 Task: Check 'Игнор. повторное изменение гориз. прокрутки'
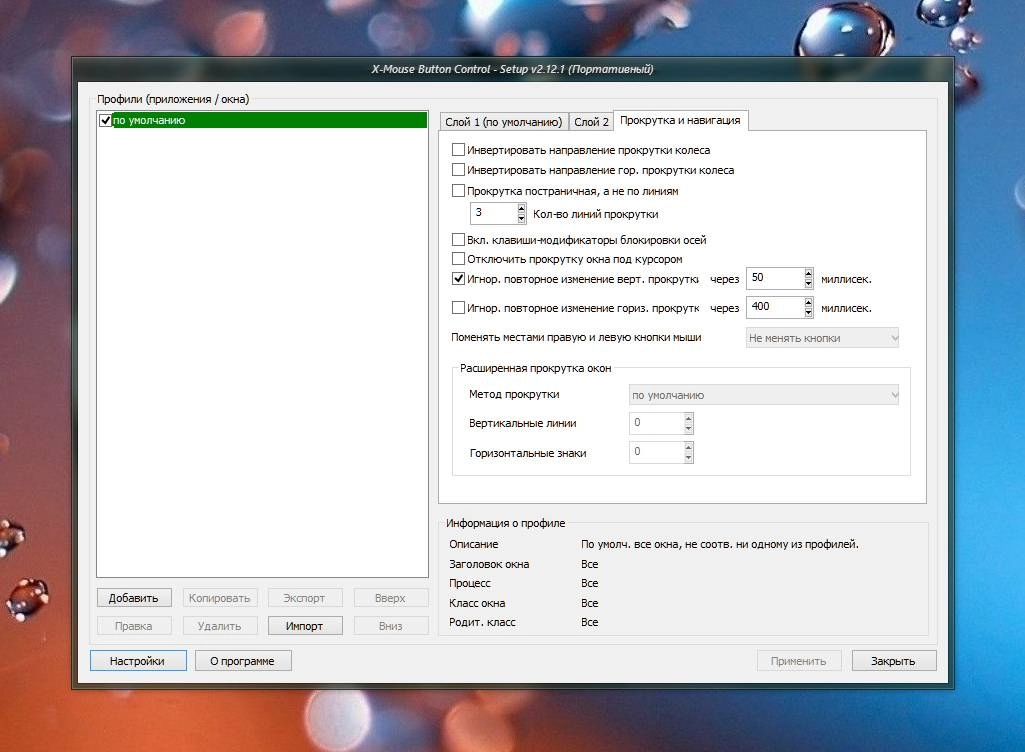(458, 307)
